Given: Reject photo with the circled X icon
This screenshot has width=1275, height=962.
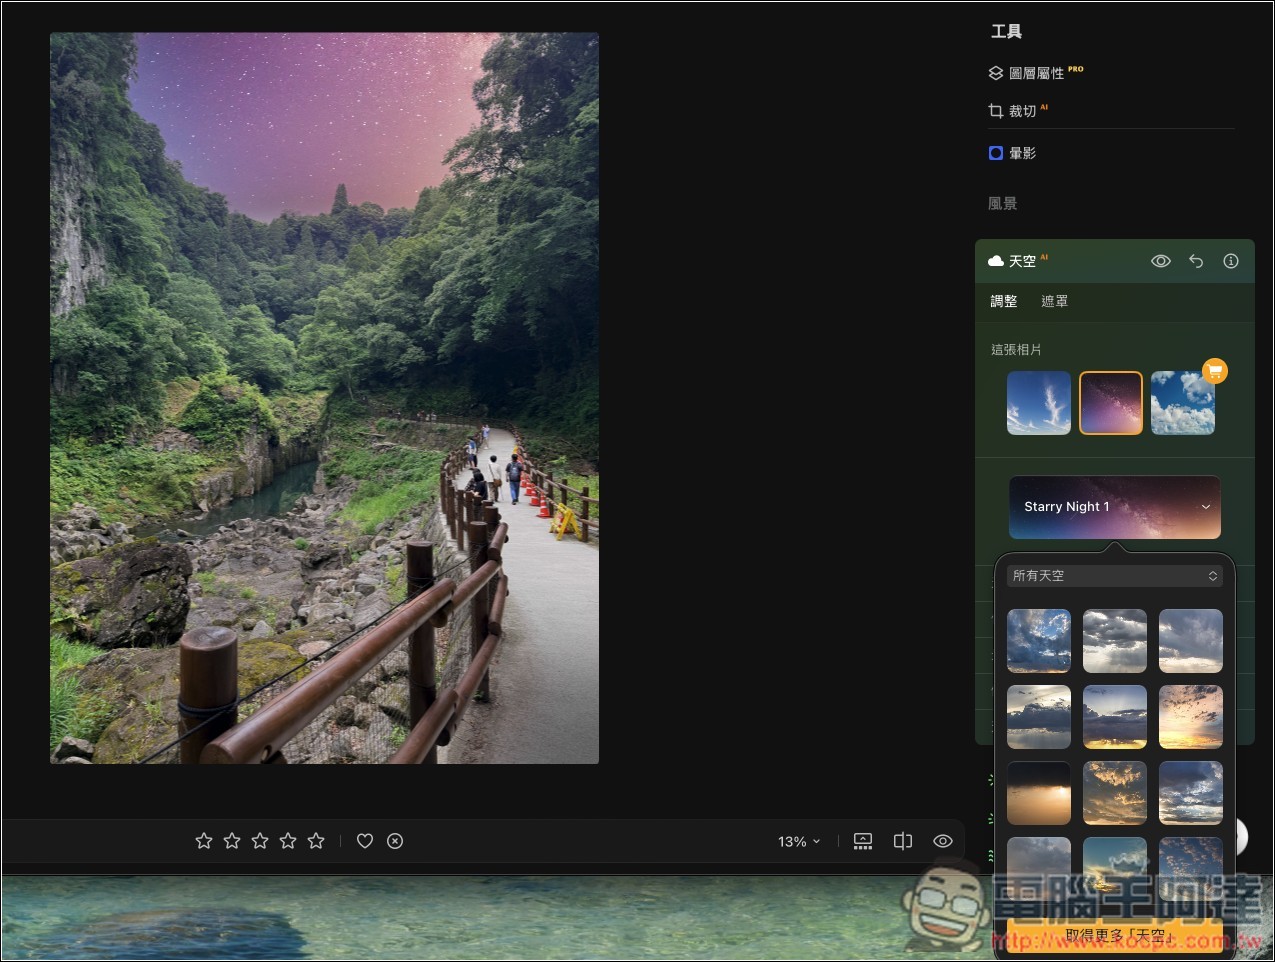Looking at the screenshot, I should 395,841.
